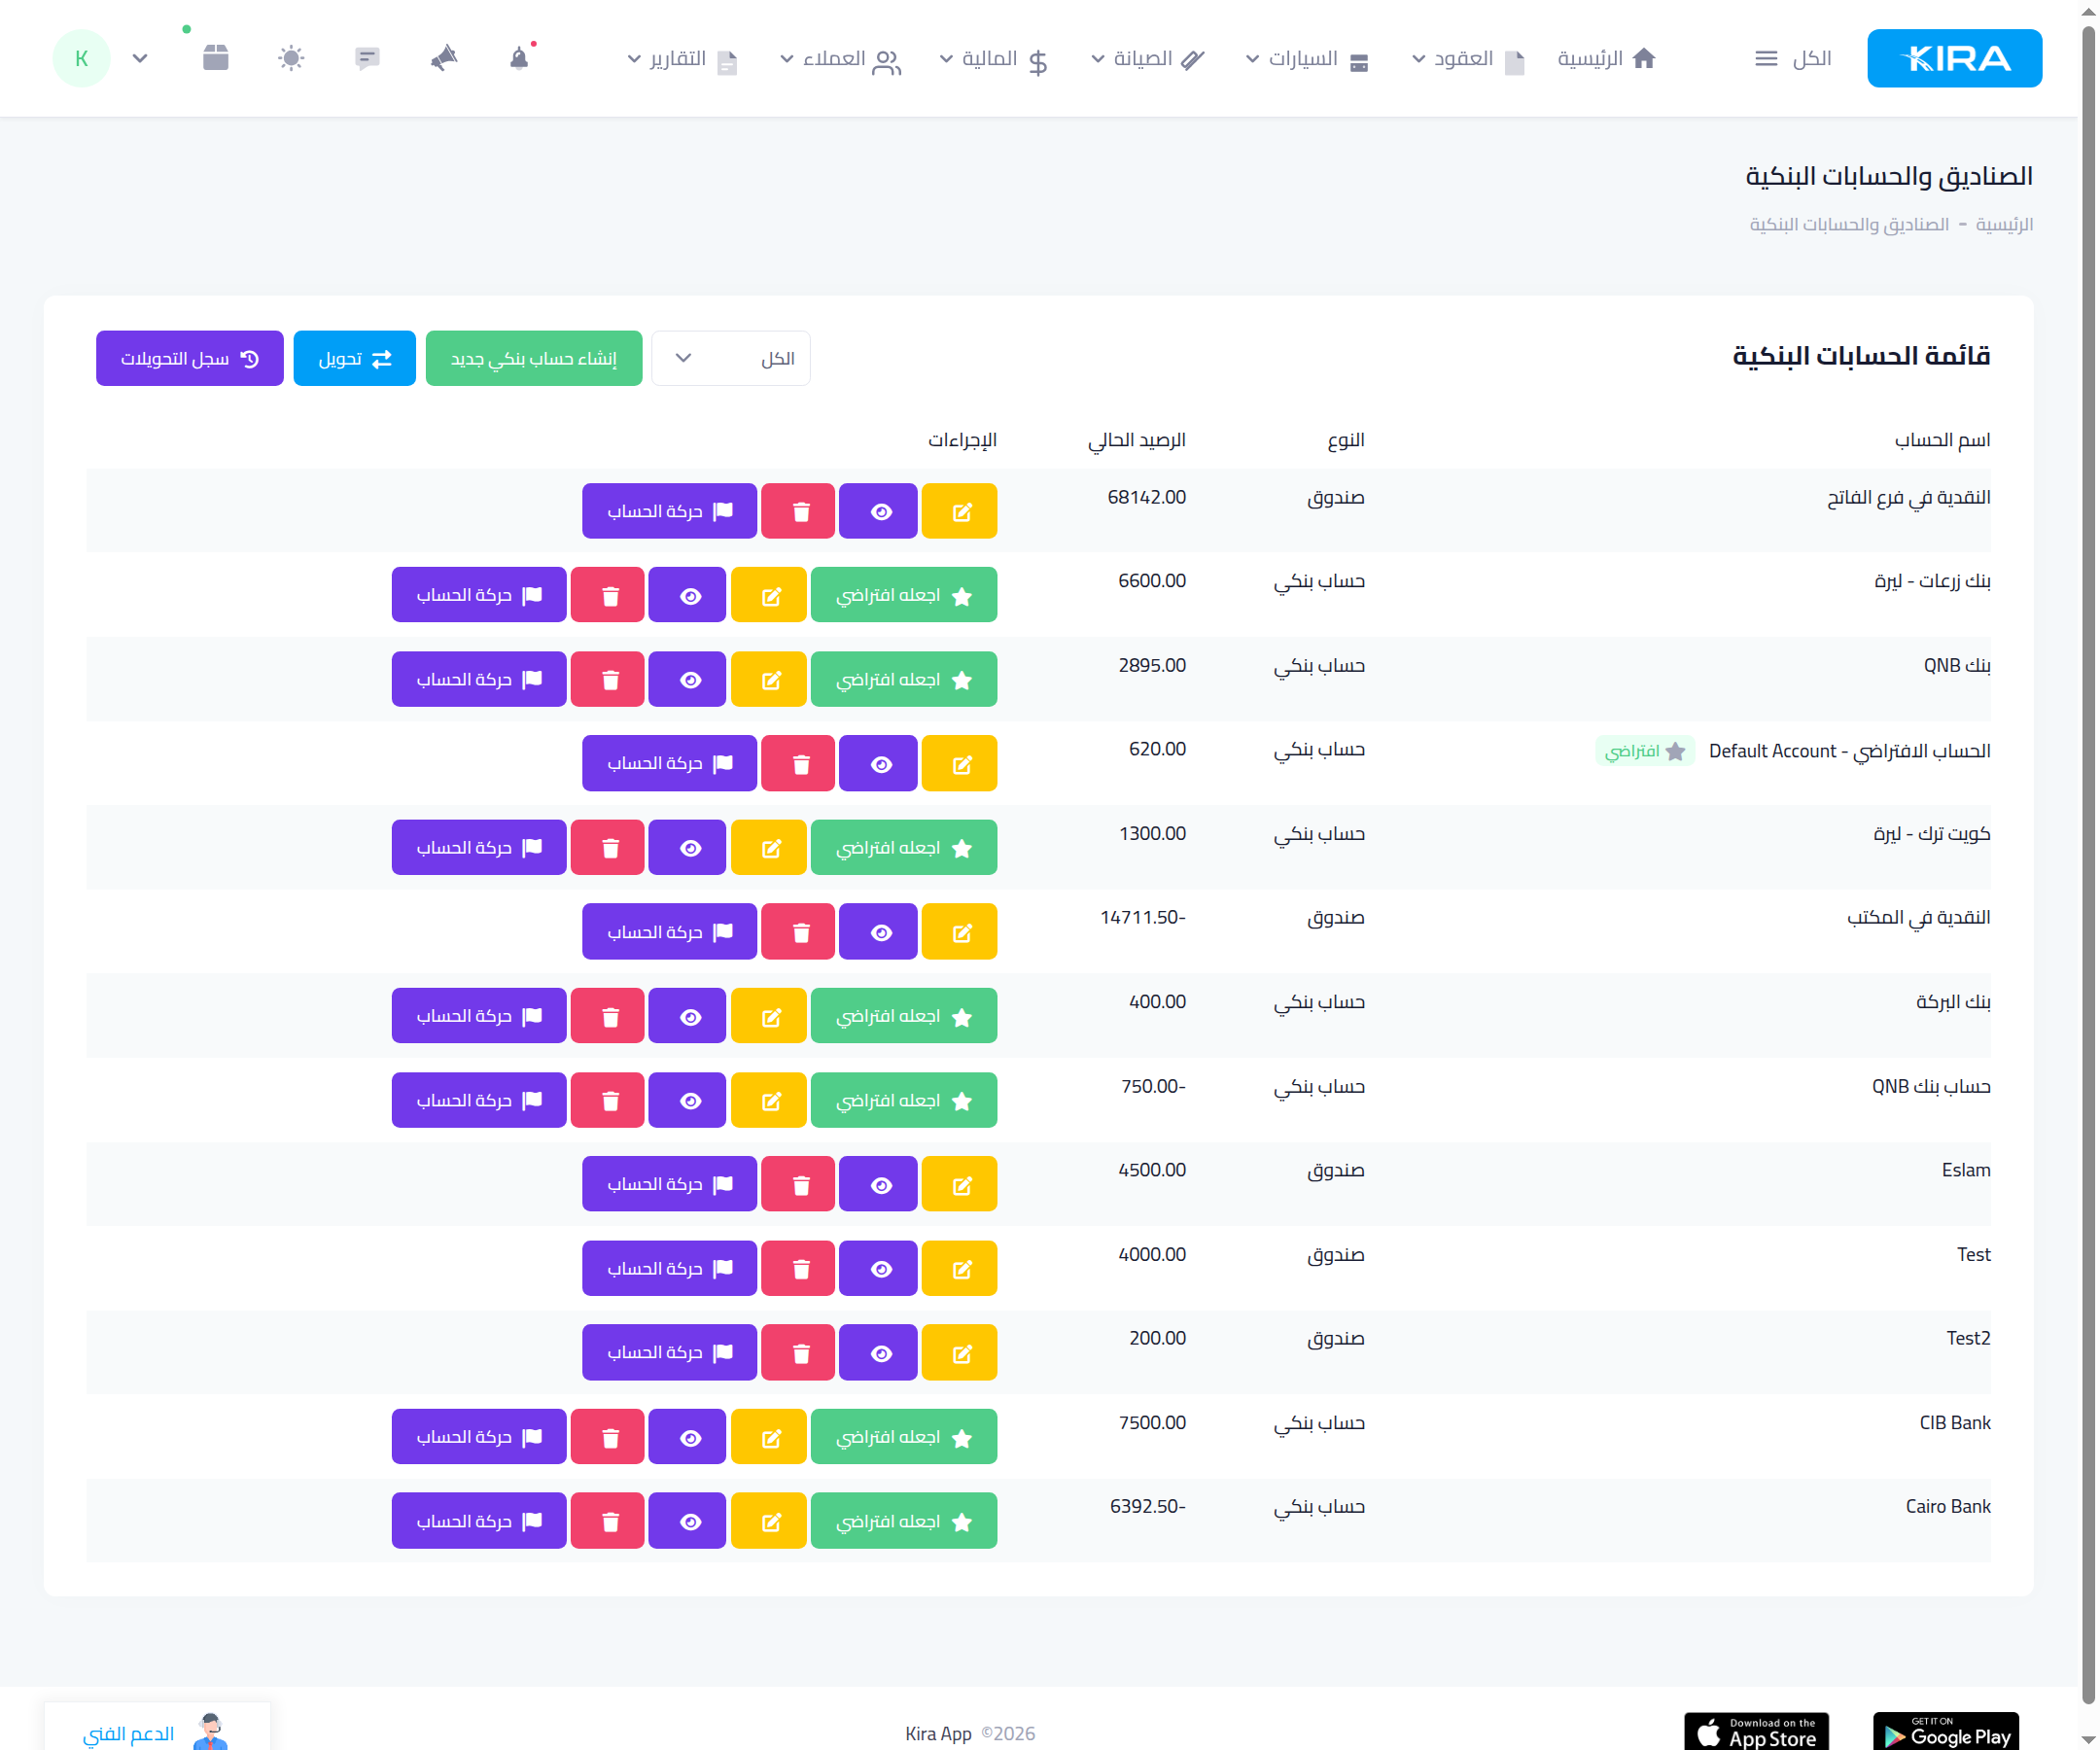Click الرئيسية breadcrumb link
This screenshot has width=2100, height=1750.
click(2004, 224)
